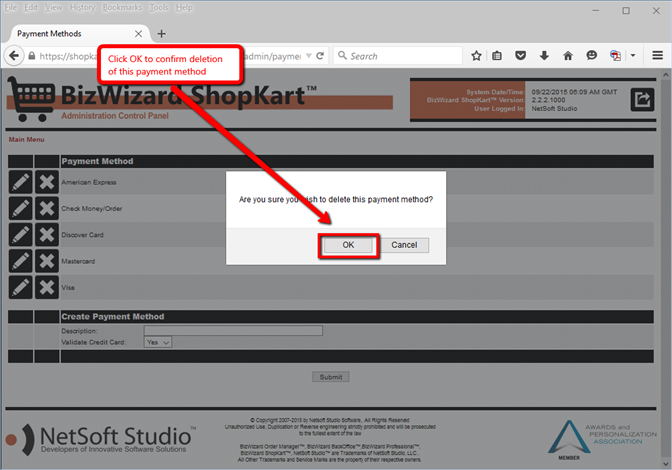Delete the Visa payment method
This screenshot has width=672, height=470.
47,287
